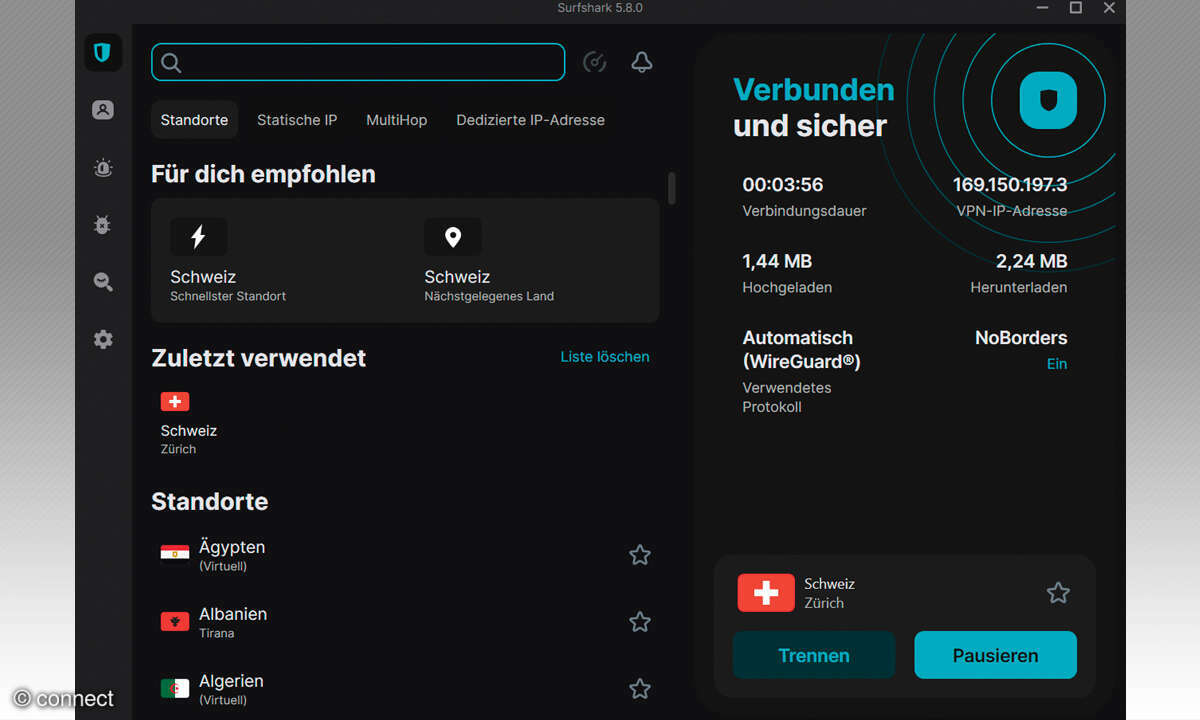Close the Surfshark window

(x=1108, y=8)
